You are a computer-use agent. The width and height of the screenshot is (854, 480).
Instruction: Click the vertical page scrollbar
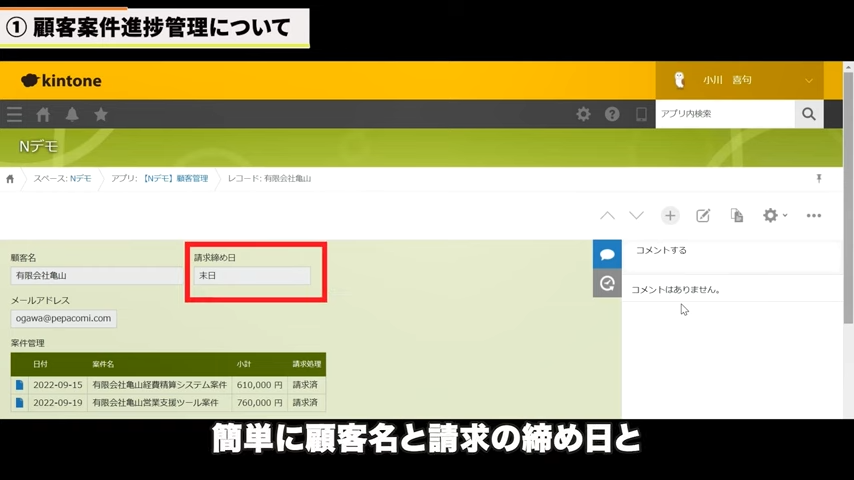848,196
